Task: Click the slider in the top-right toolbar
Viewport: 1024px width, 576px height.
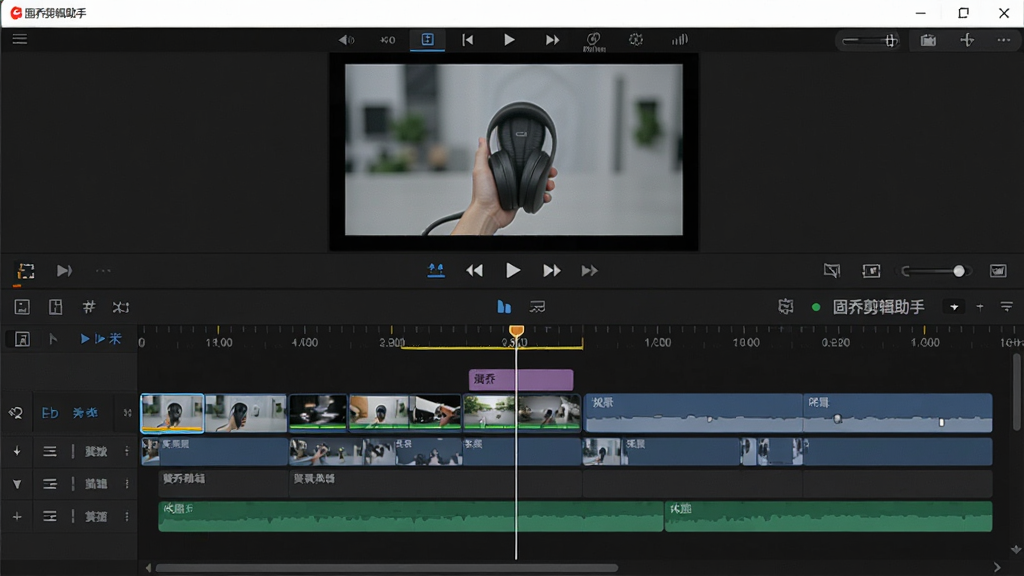Action: point(870,40)
